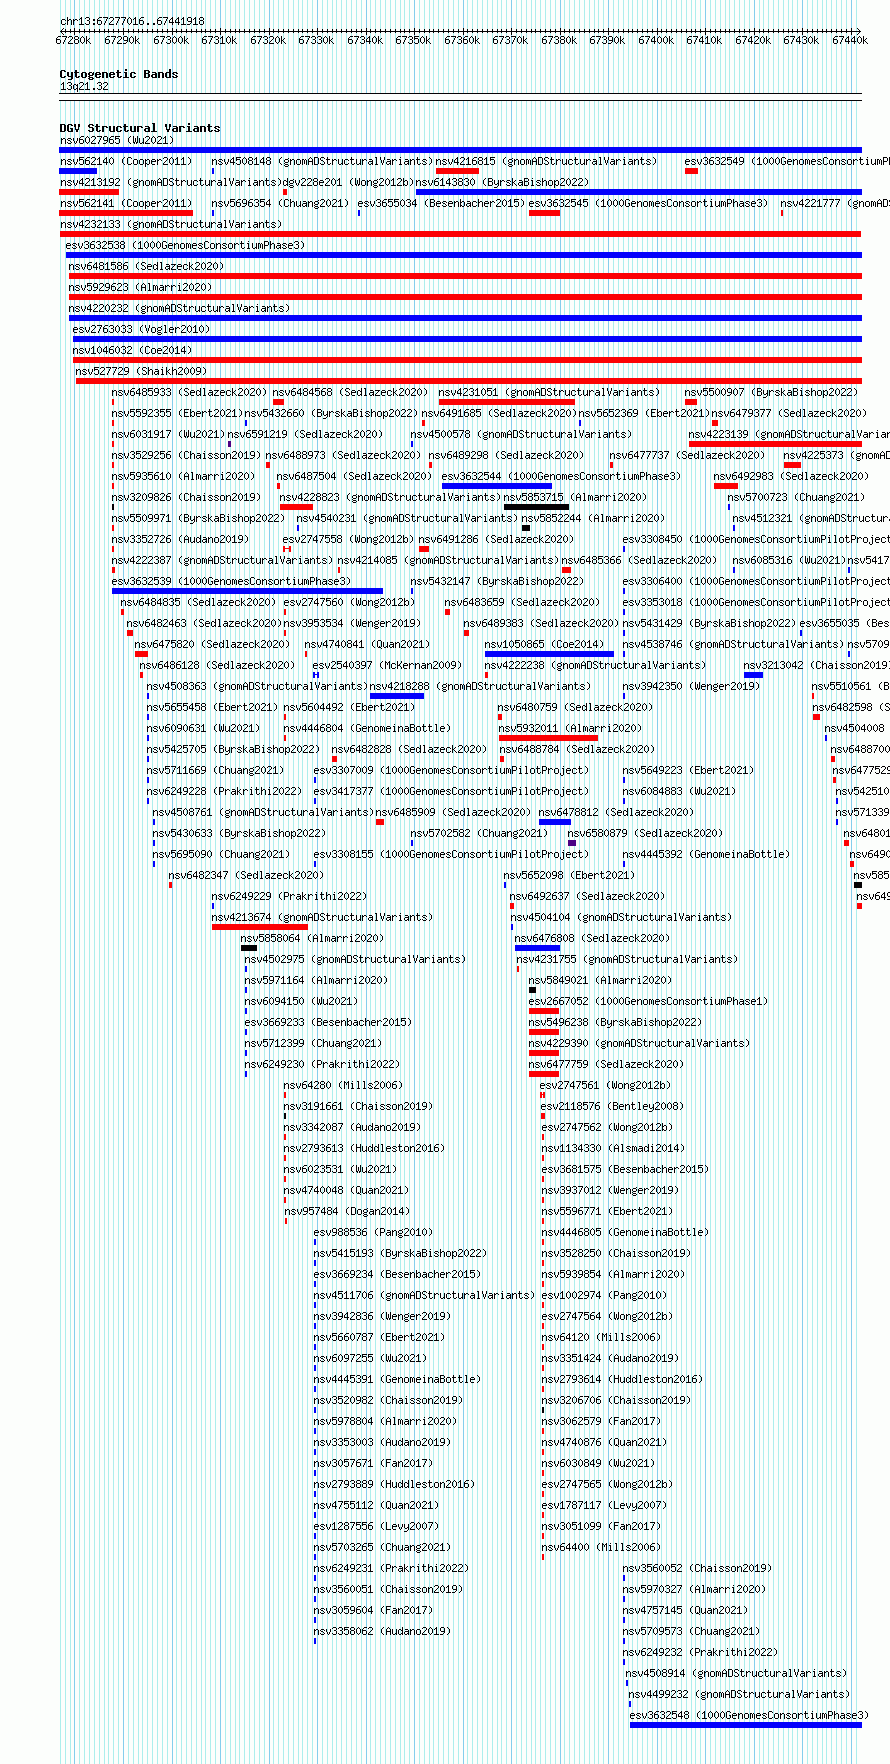This screenshot has width=890, height=1764.
Task: Click nsv3358062 (Audano2019) label
Action: [383, 1631]
